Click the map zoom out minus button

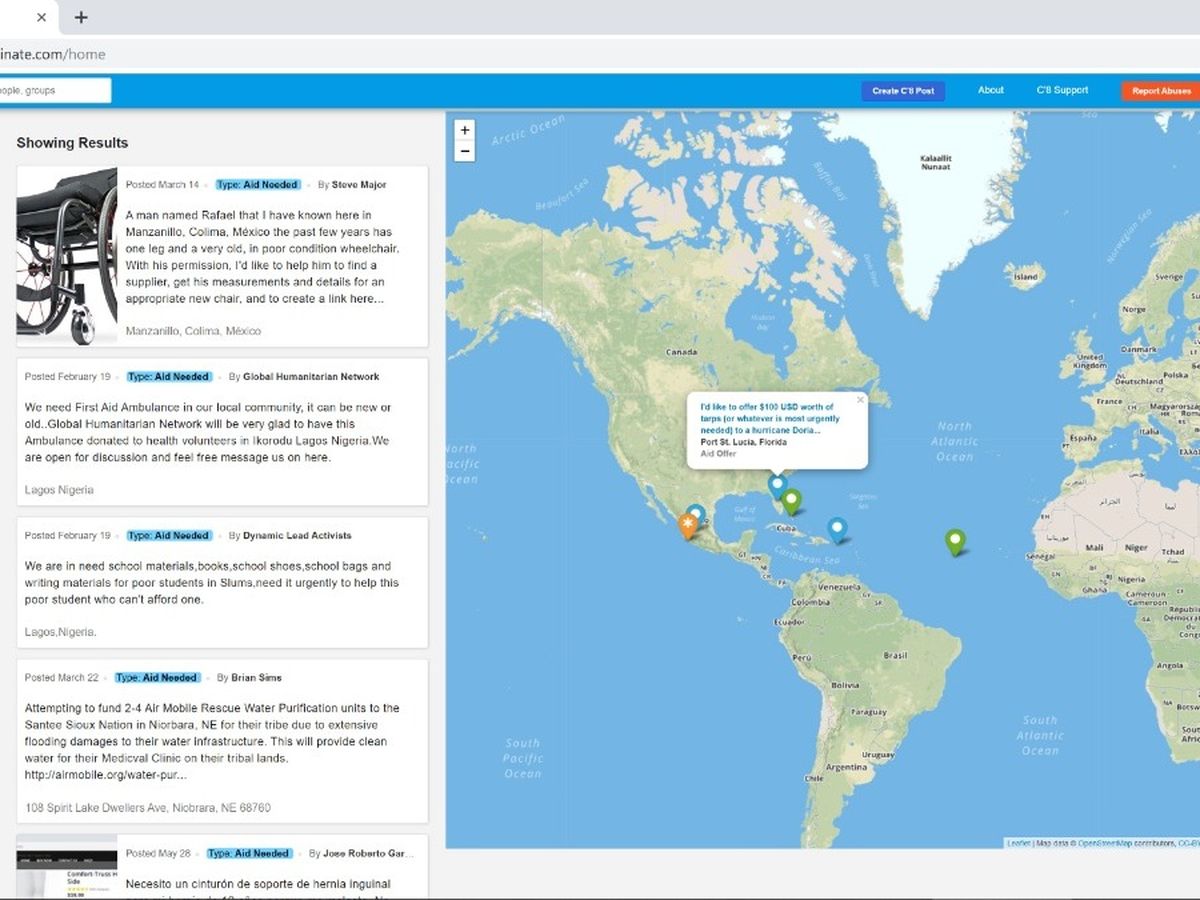tap(464, 152)
